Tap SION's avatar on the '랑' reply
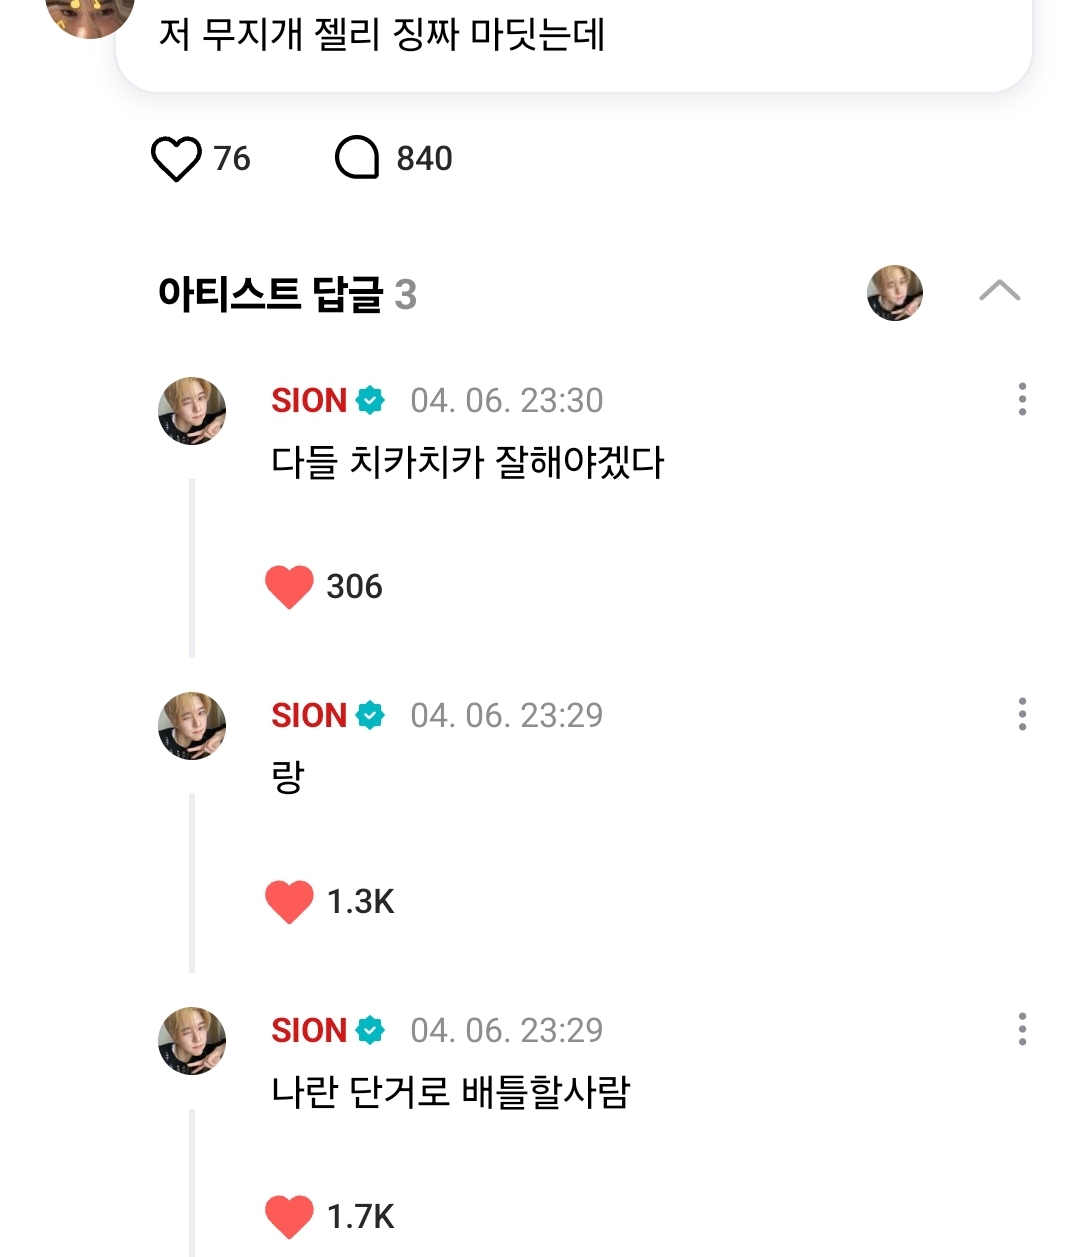 (192, 726)
